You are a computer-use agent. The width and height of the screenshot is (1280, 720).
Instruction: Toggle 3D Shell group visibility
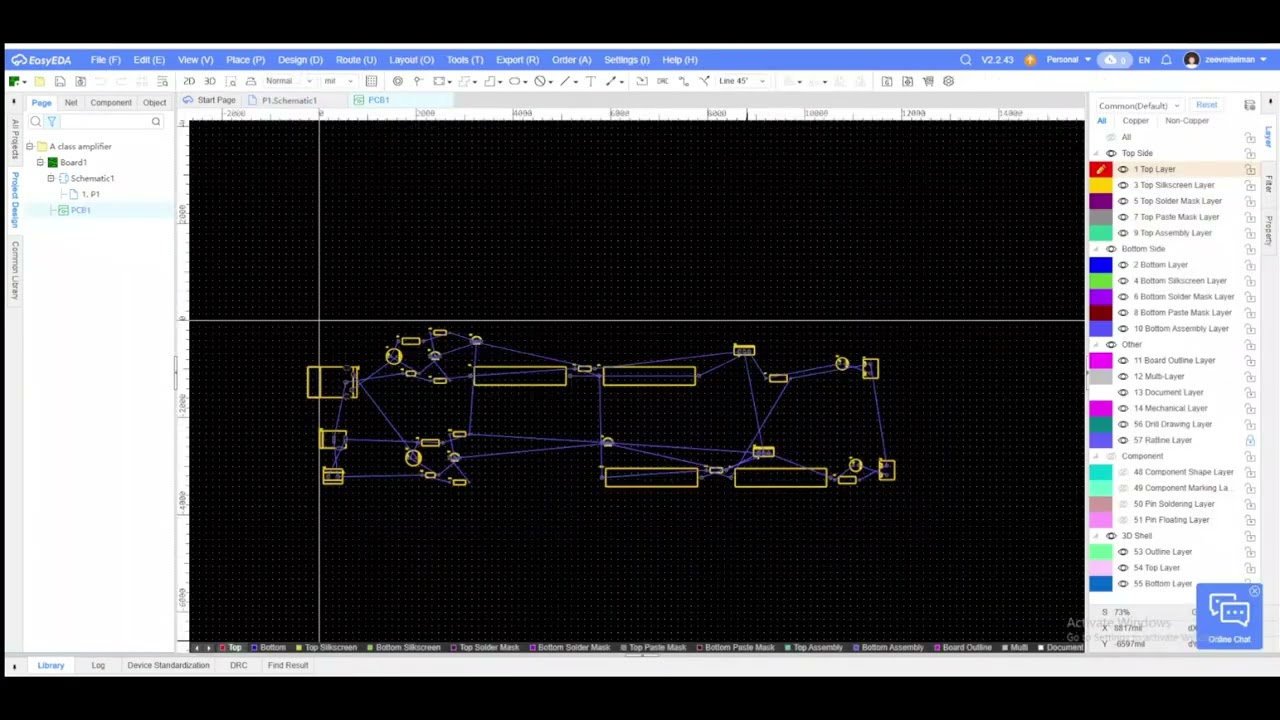(1111, 536)
